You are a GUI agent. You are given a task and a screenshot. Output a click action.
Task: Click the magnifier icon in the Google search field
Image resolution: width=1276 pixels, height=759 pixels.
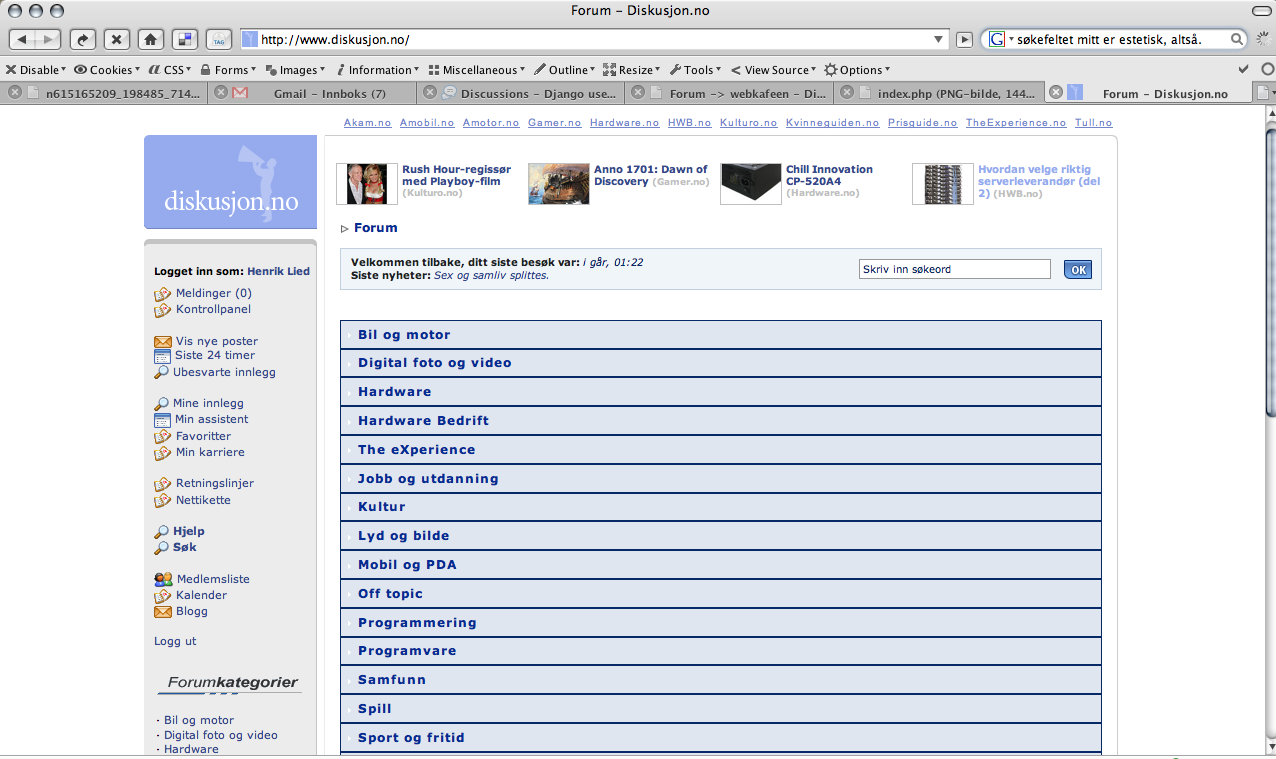[1237, 40]
